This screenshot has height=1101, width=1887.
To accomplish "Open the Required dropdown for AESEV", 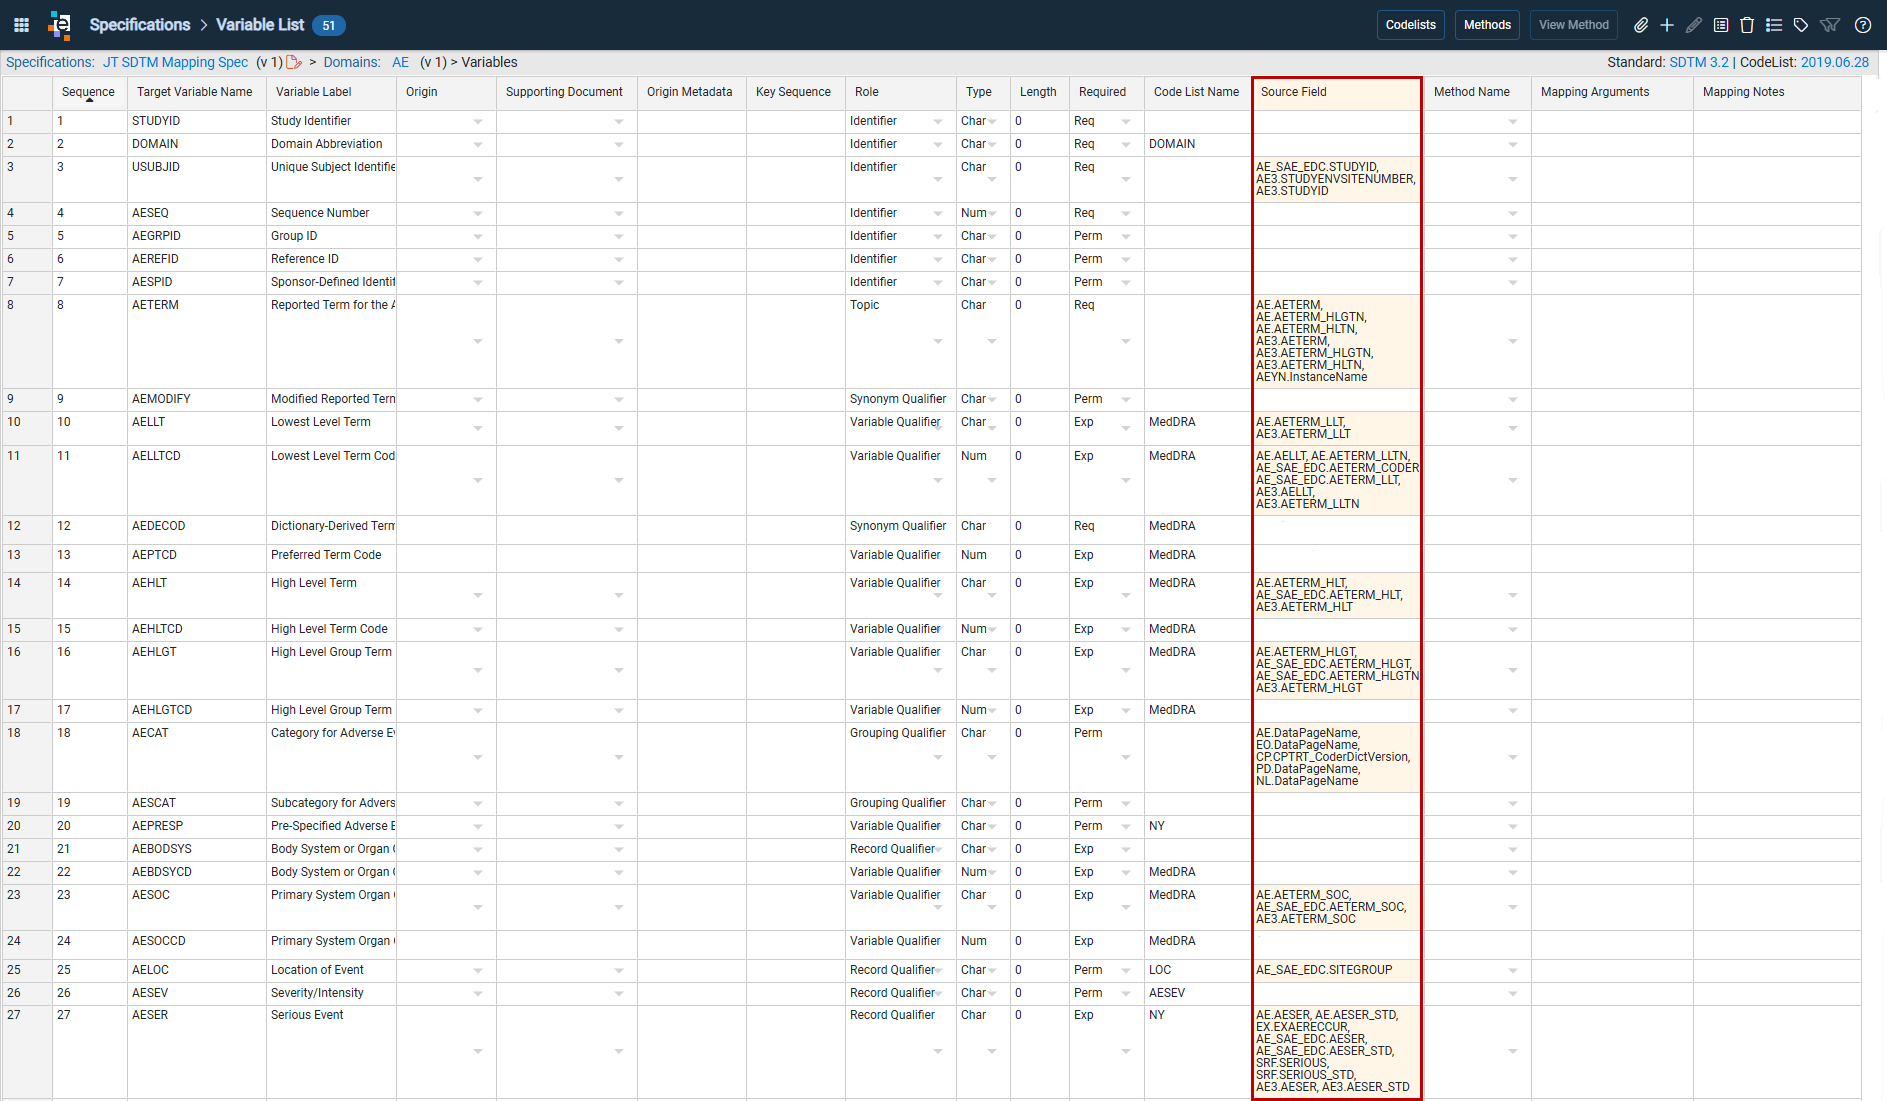I will pyautogui.click(x=1126, y=994).
